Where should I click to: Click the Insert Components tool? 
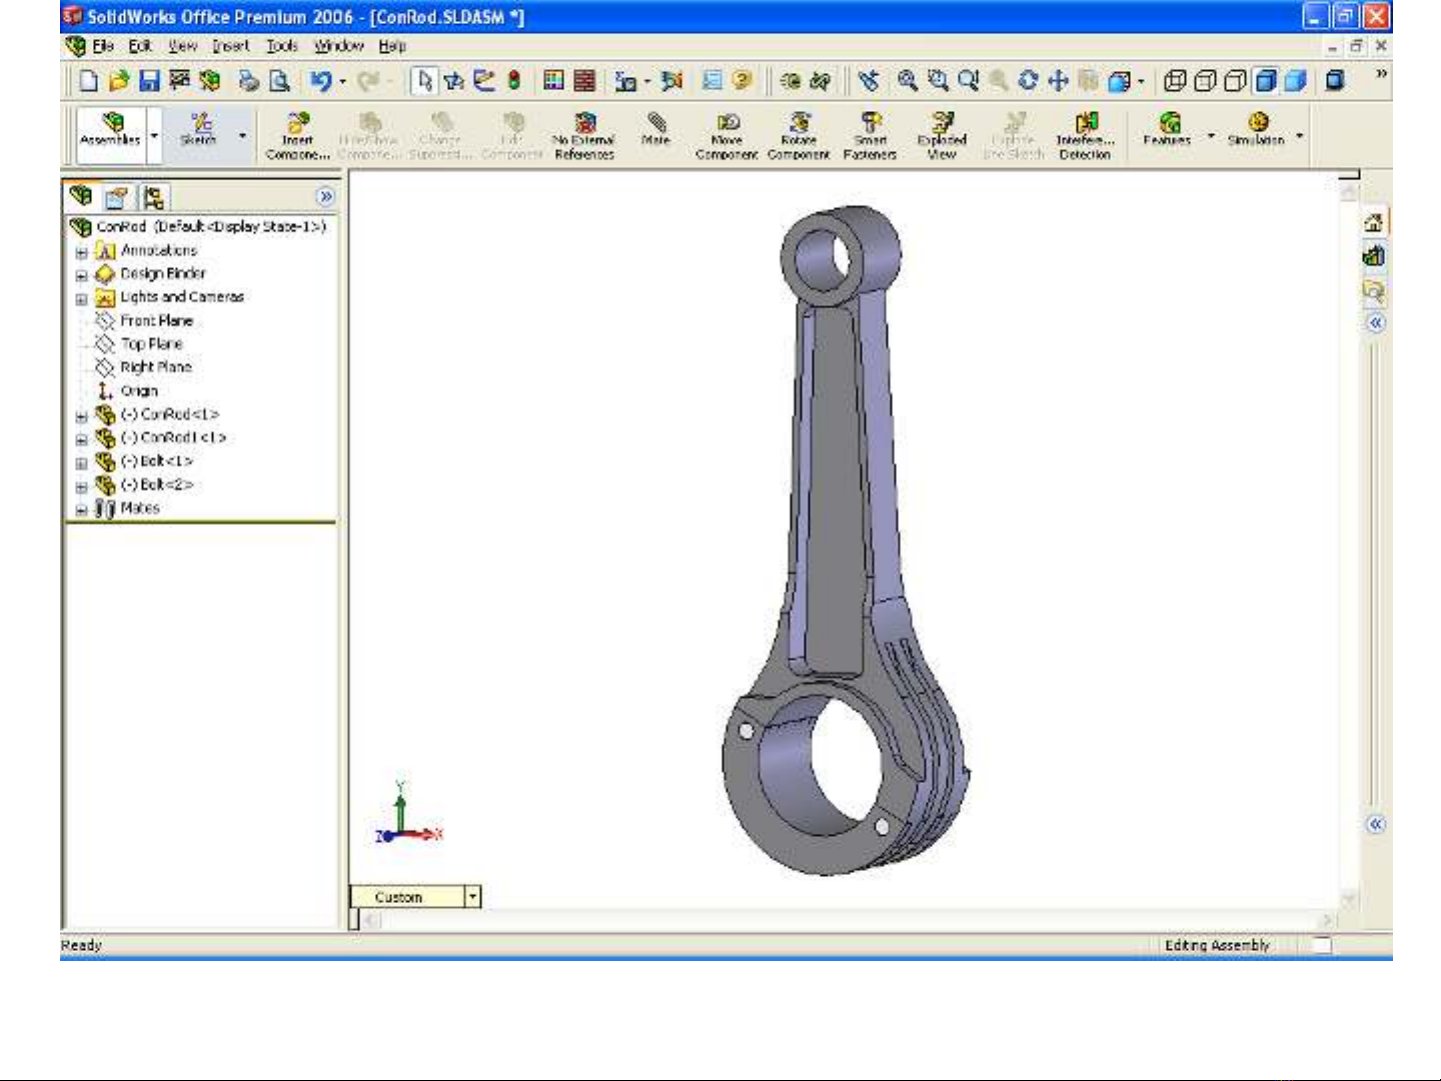297,135
